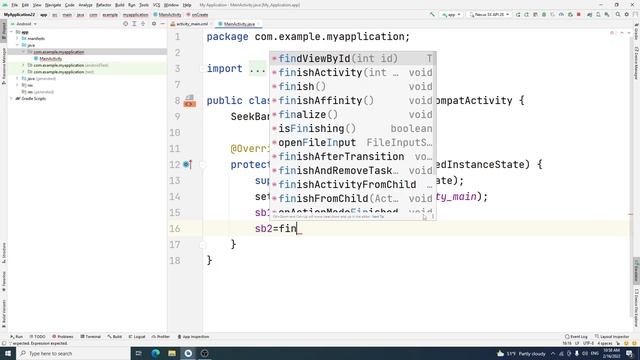This screenshot has height=360, width=640.
Task: Open the Navigate menu
Action: [53, 5]
